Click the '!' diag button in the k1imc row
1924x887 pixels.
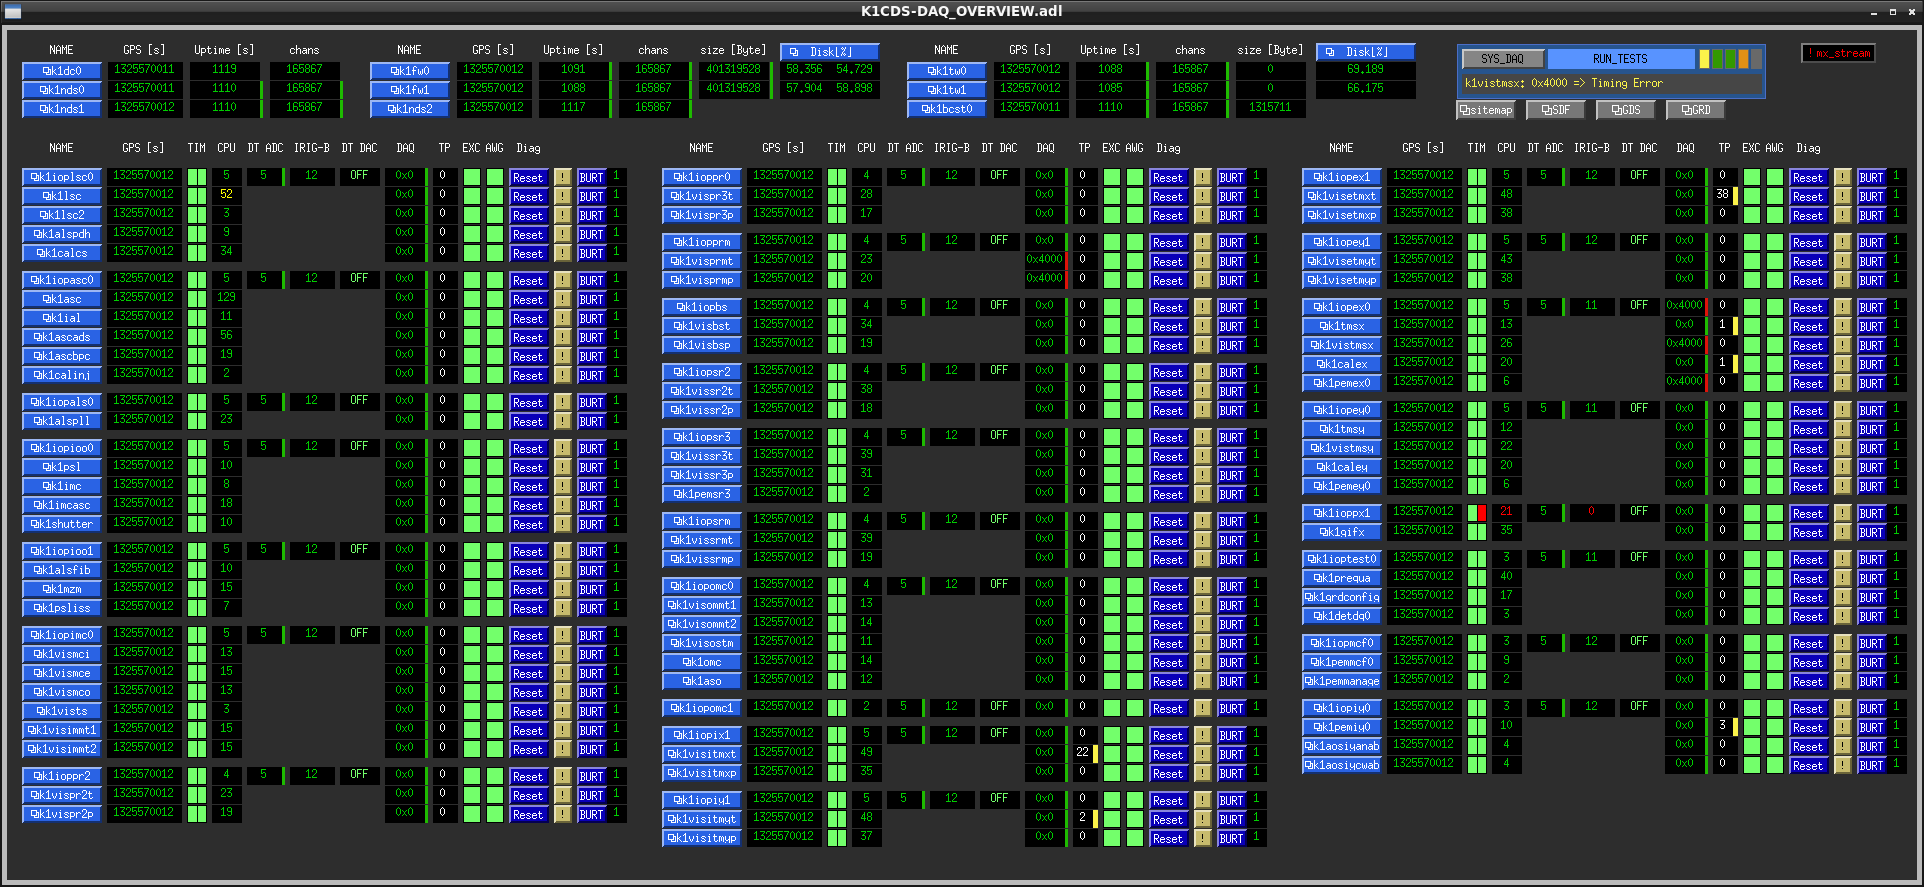coord(563,486)
